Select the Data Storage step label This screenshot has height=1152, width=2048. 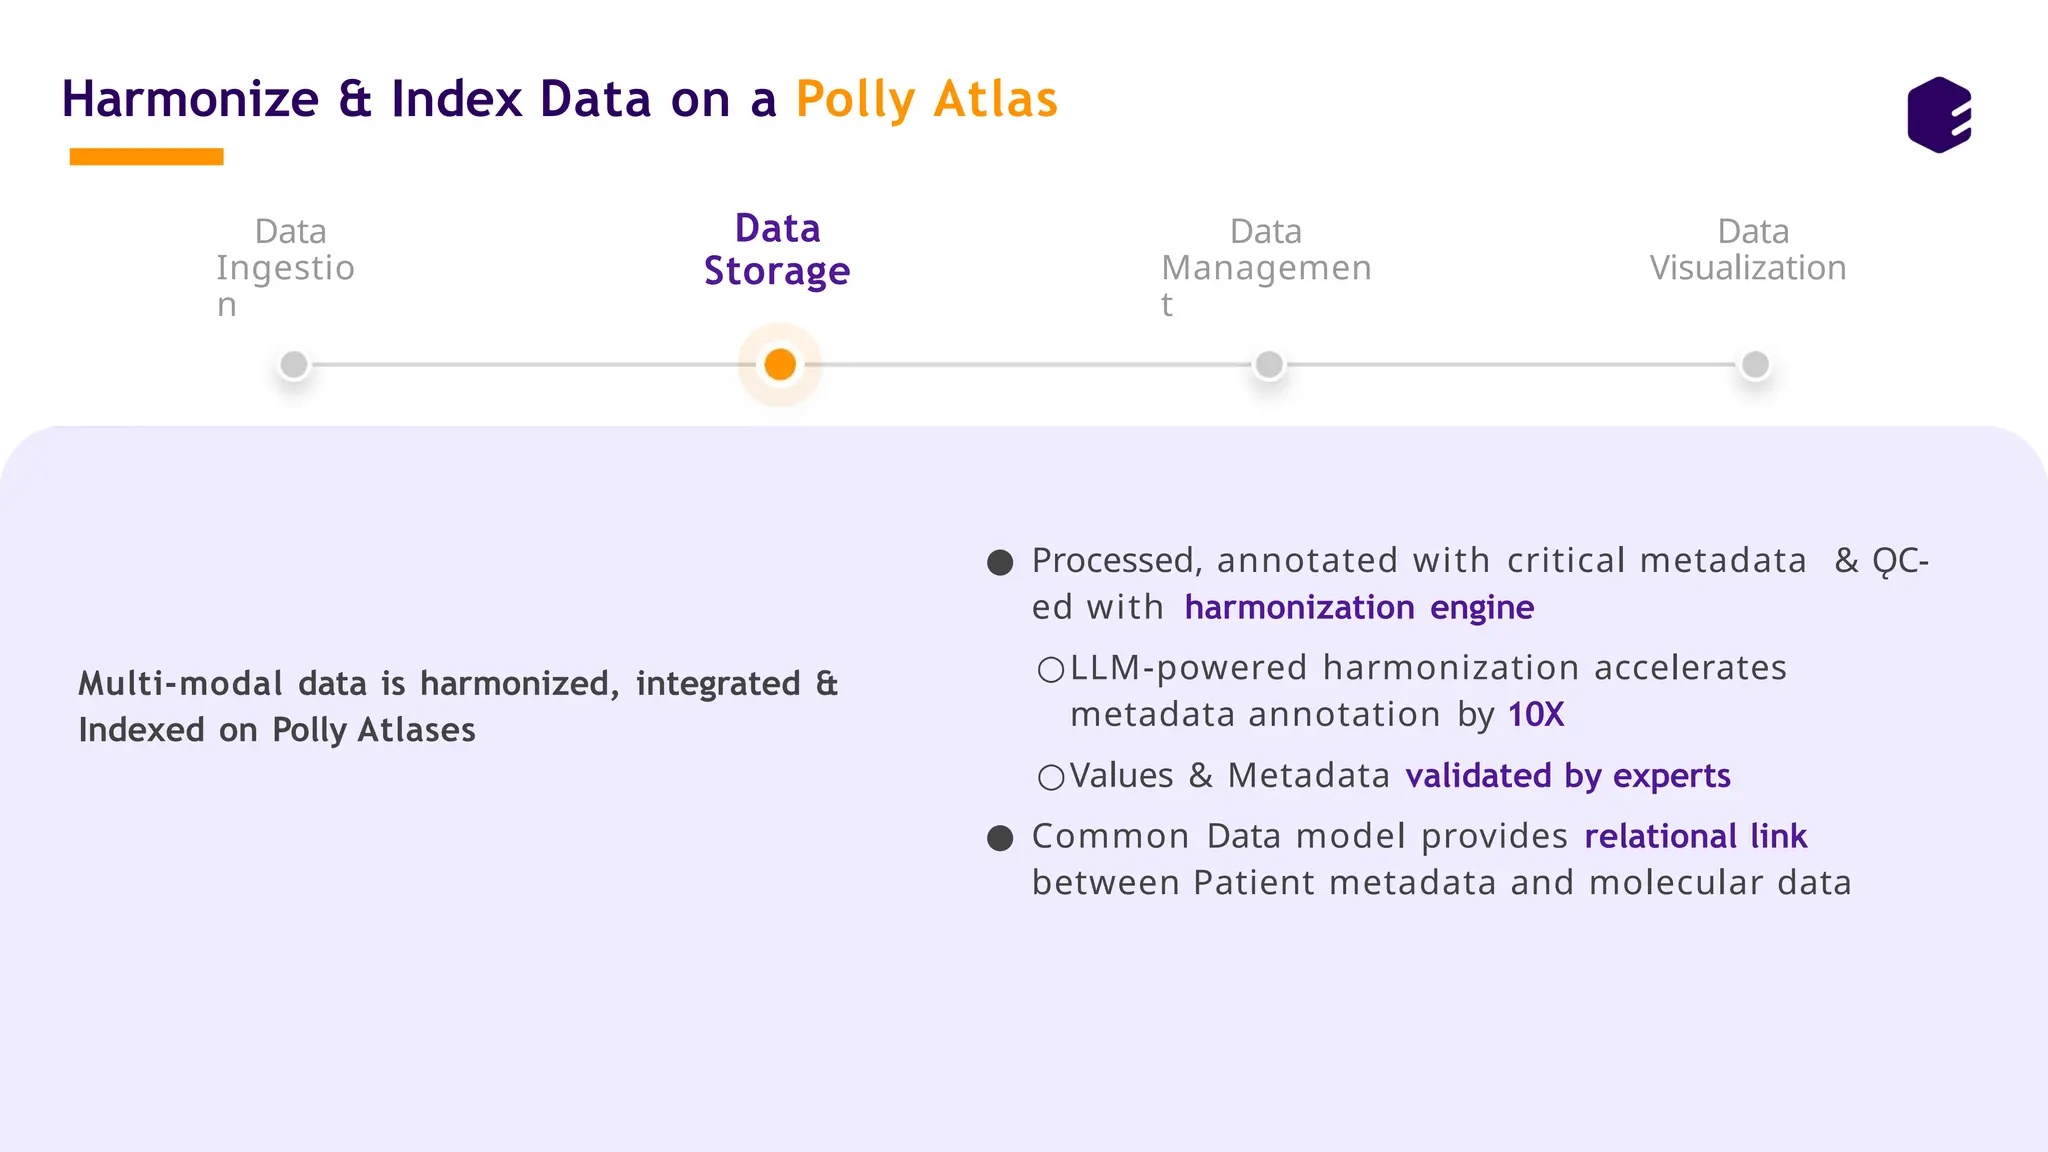(x=777, y=250)
